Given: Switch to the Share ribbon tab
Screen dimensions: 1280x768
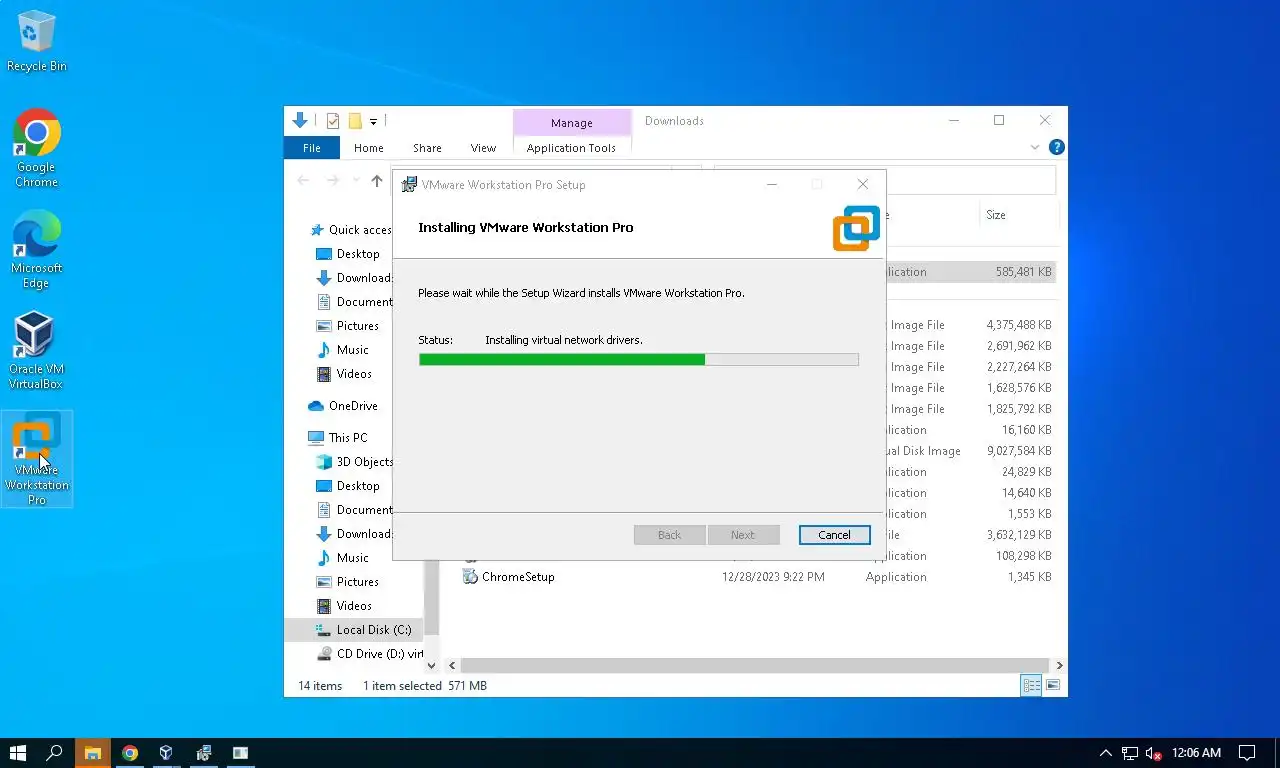Looking at the screenshot, I should (x=427, y=148).
